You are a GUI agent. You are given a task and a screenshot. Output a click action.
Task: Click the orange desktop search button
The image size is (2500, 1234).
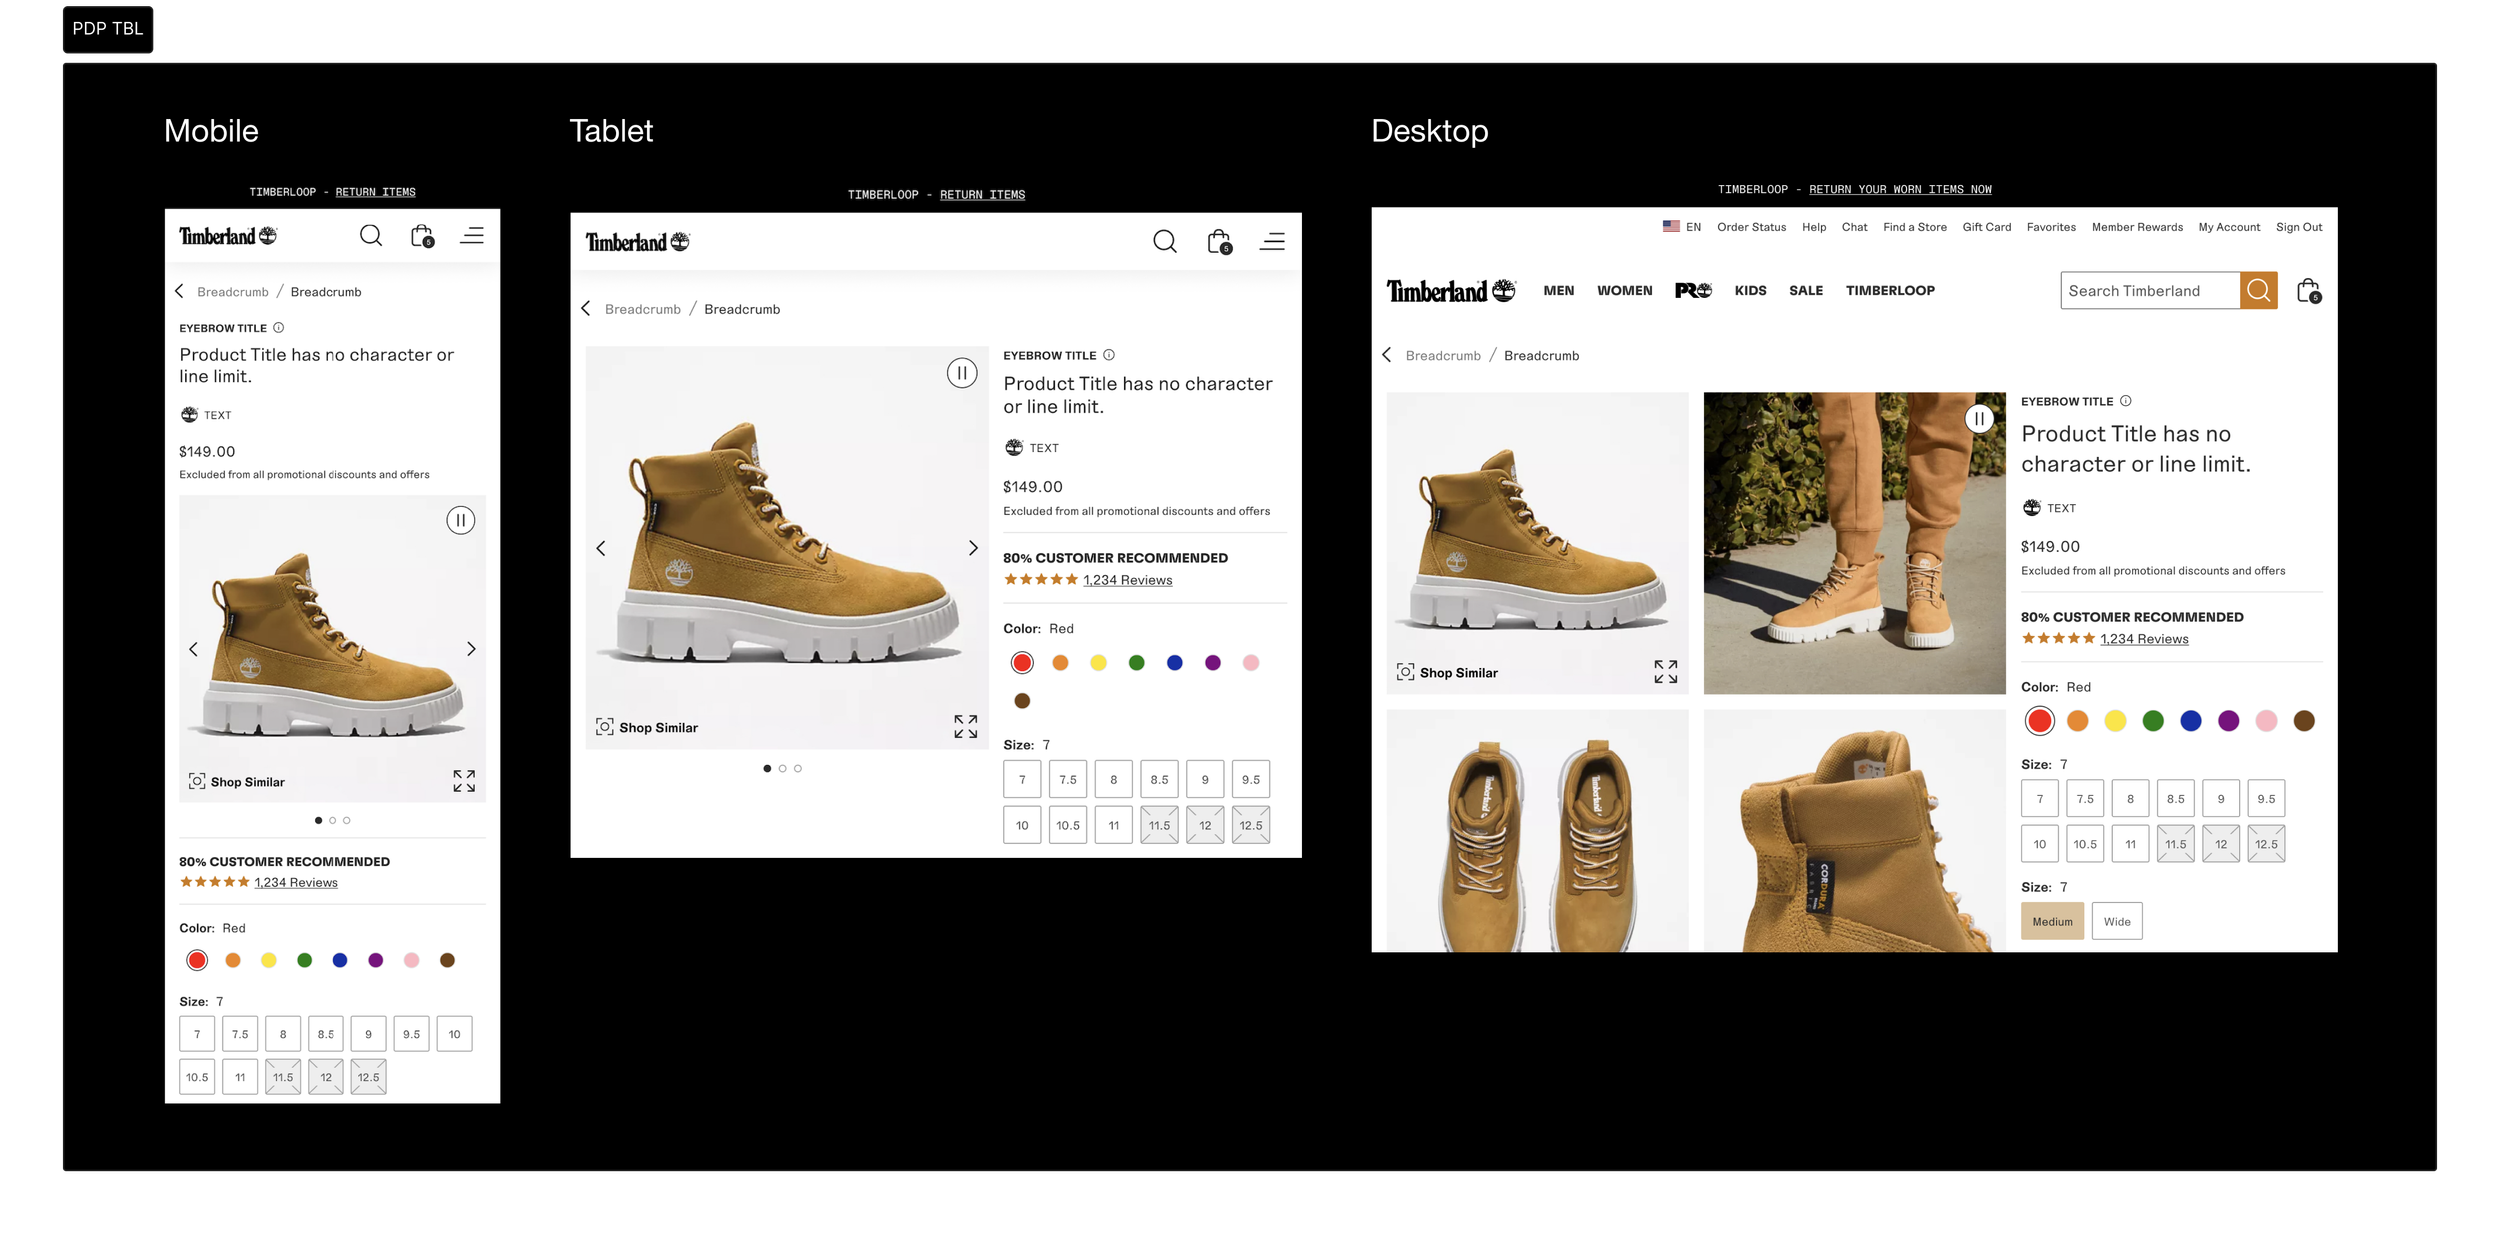click(x=2258, y=291)
